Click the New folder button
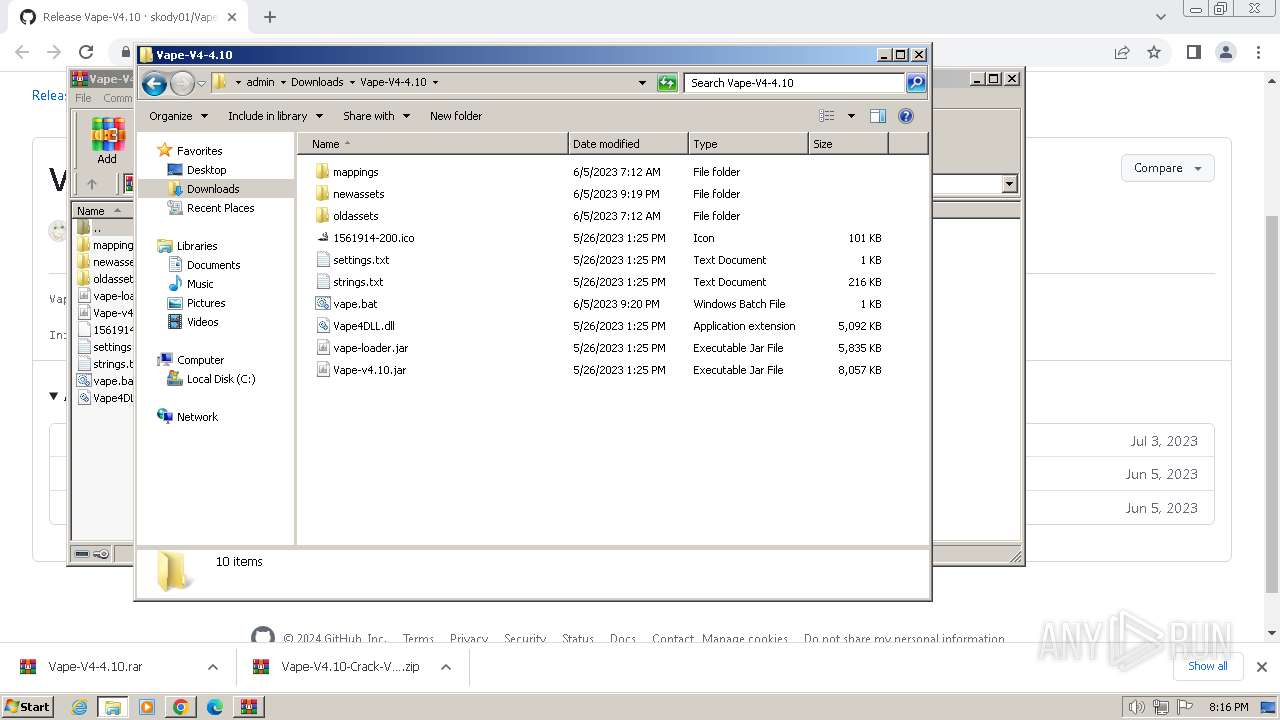This screenshot has height=720, width=1280. 456,116
